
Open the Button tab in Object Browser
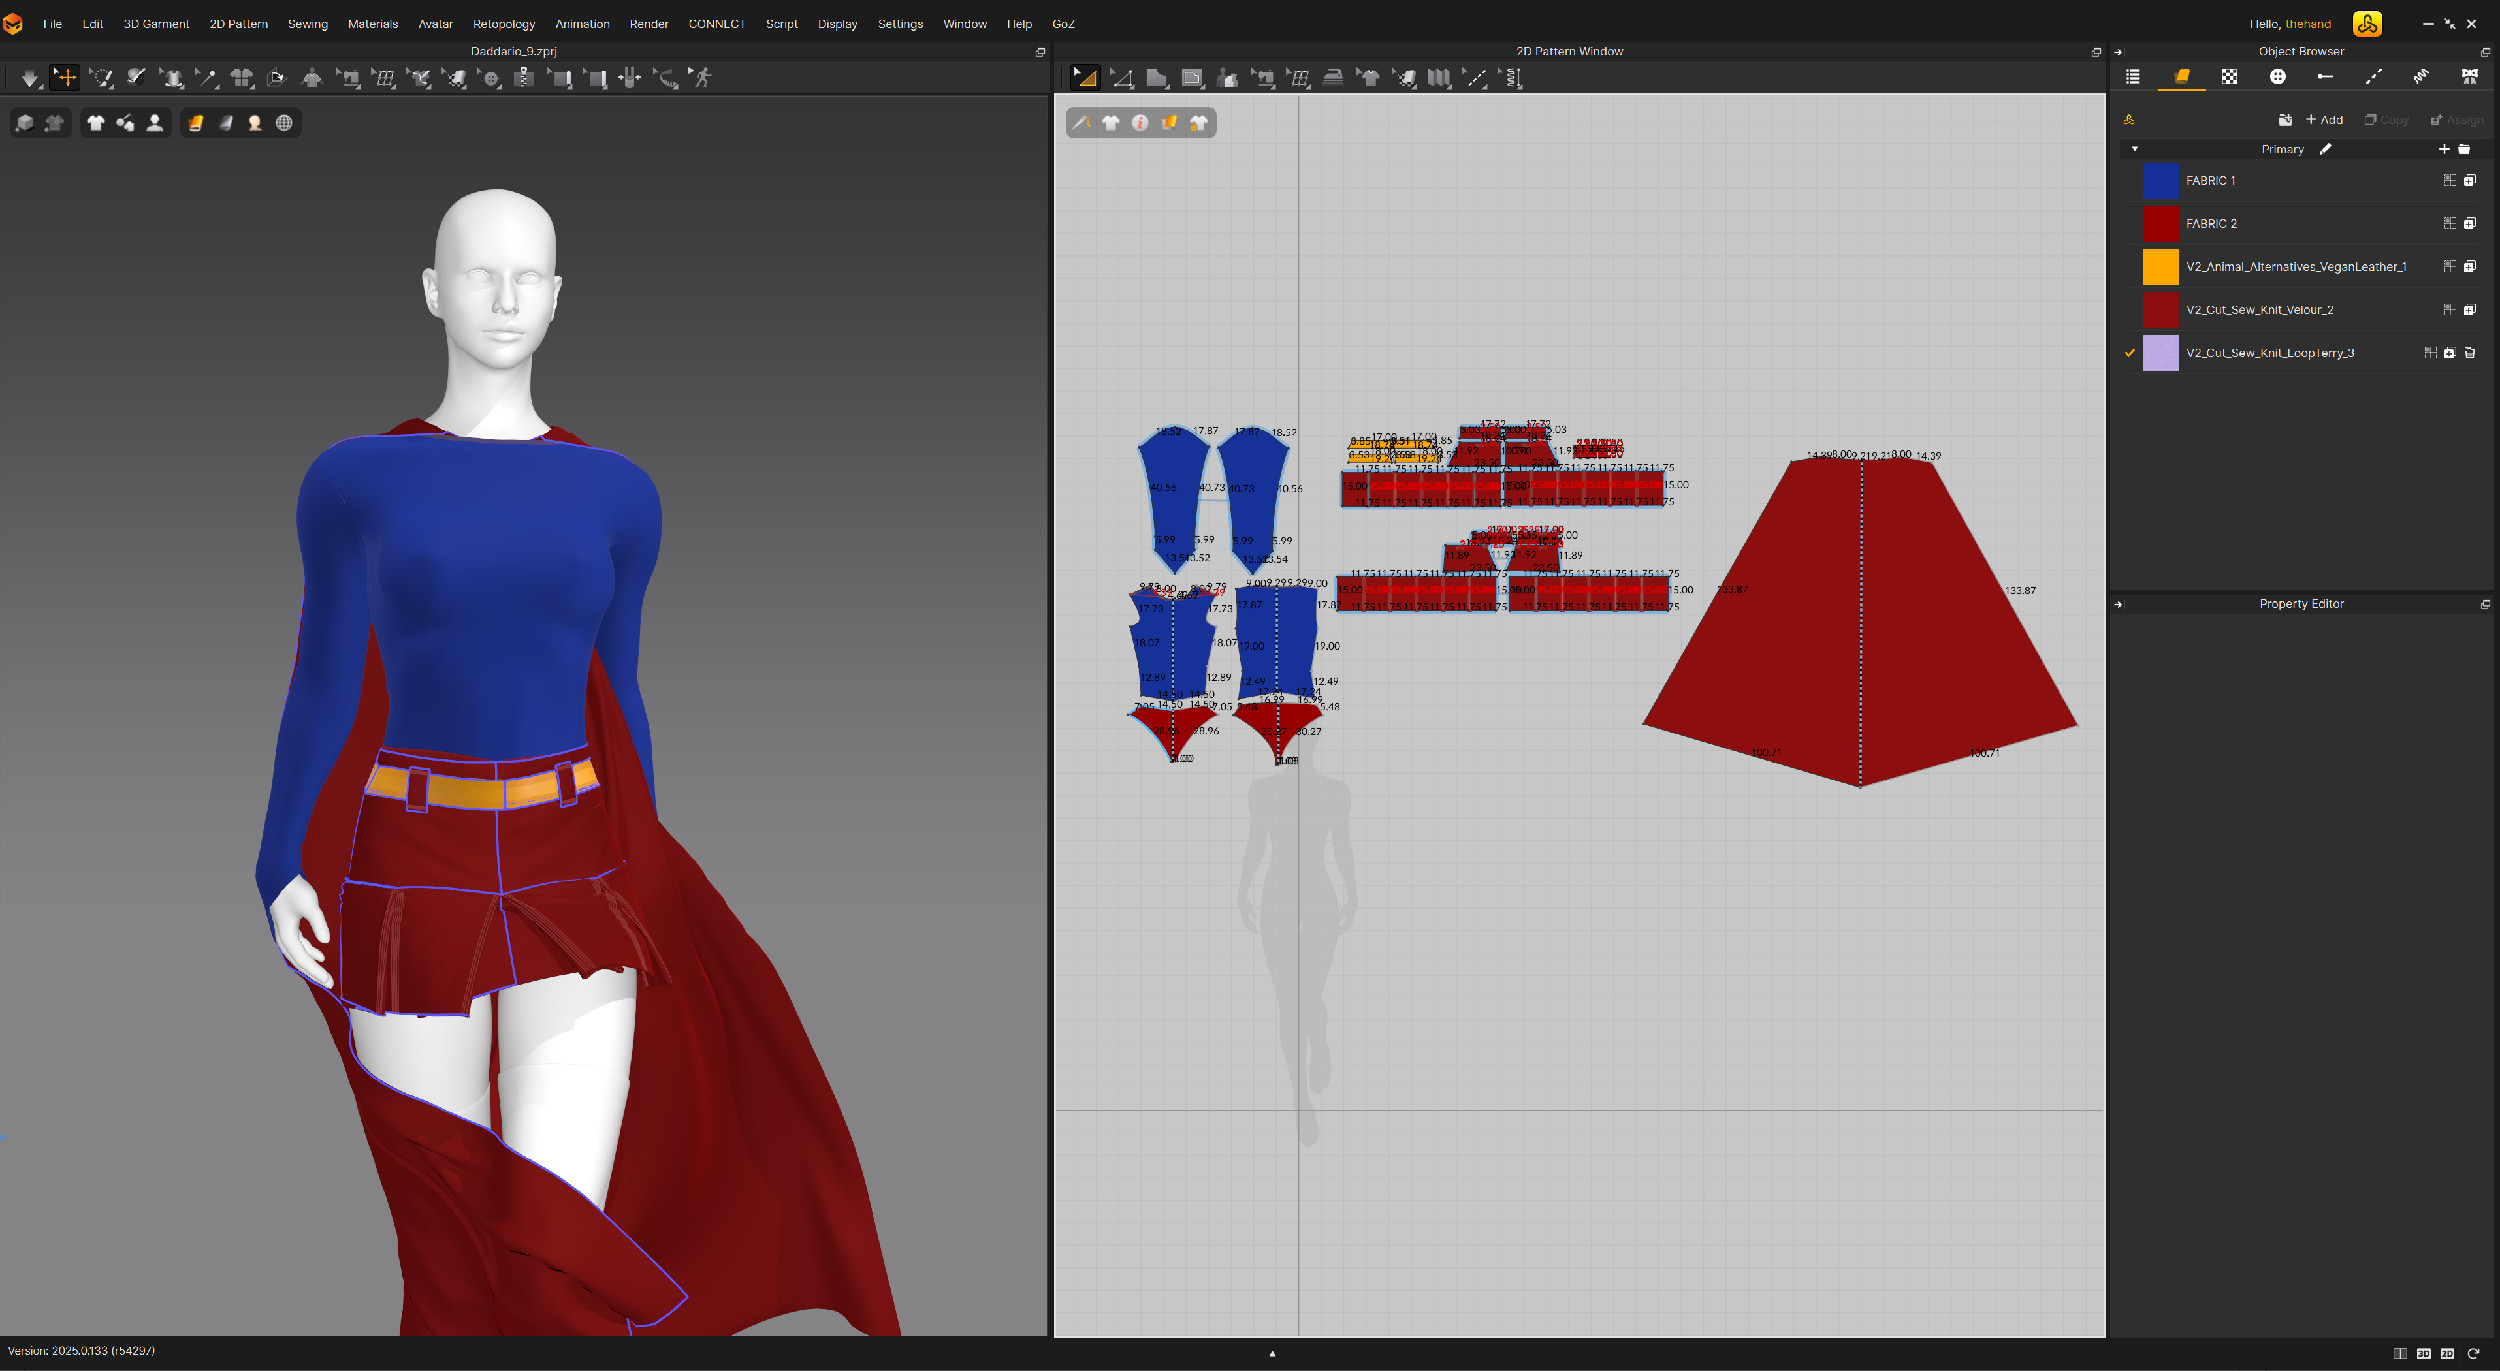[2277, 77]
